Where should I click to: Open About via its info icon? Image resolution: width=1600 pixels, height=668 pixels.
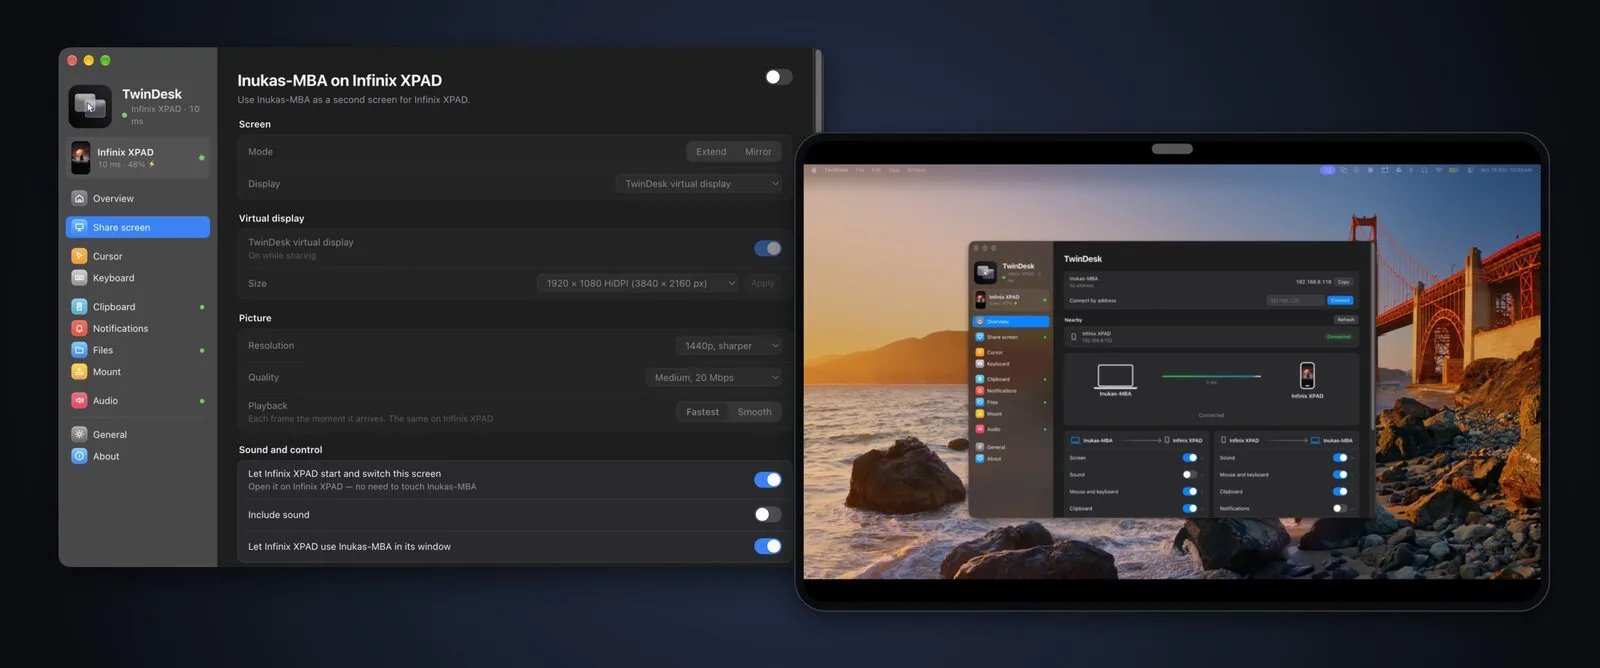pos(79,456)
